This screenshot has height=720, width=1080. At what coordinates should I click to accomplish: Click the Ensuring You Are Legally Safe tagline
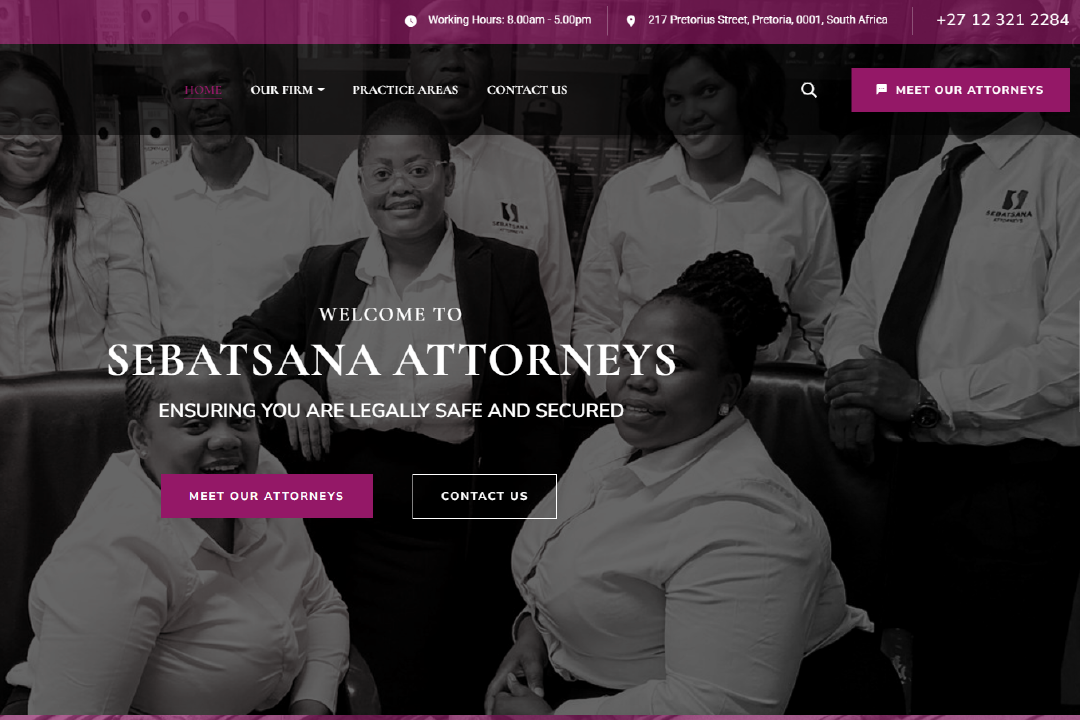[x=391, y=411]
